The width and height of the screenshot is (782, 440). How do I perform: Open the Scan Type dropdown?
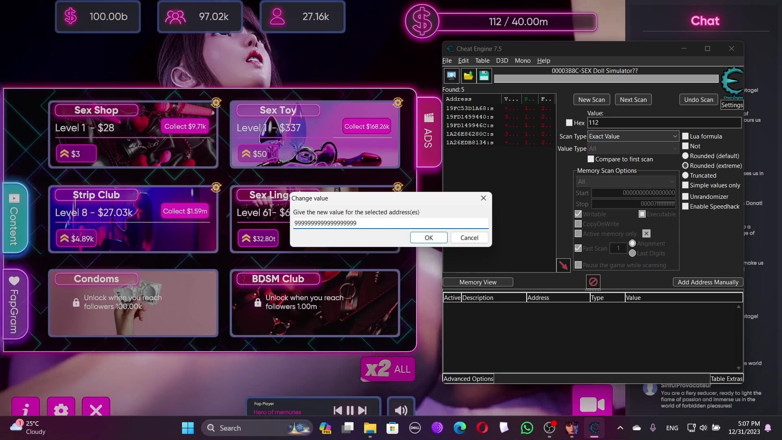633,136
